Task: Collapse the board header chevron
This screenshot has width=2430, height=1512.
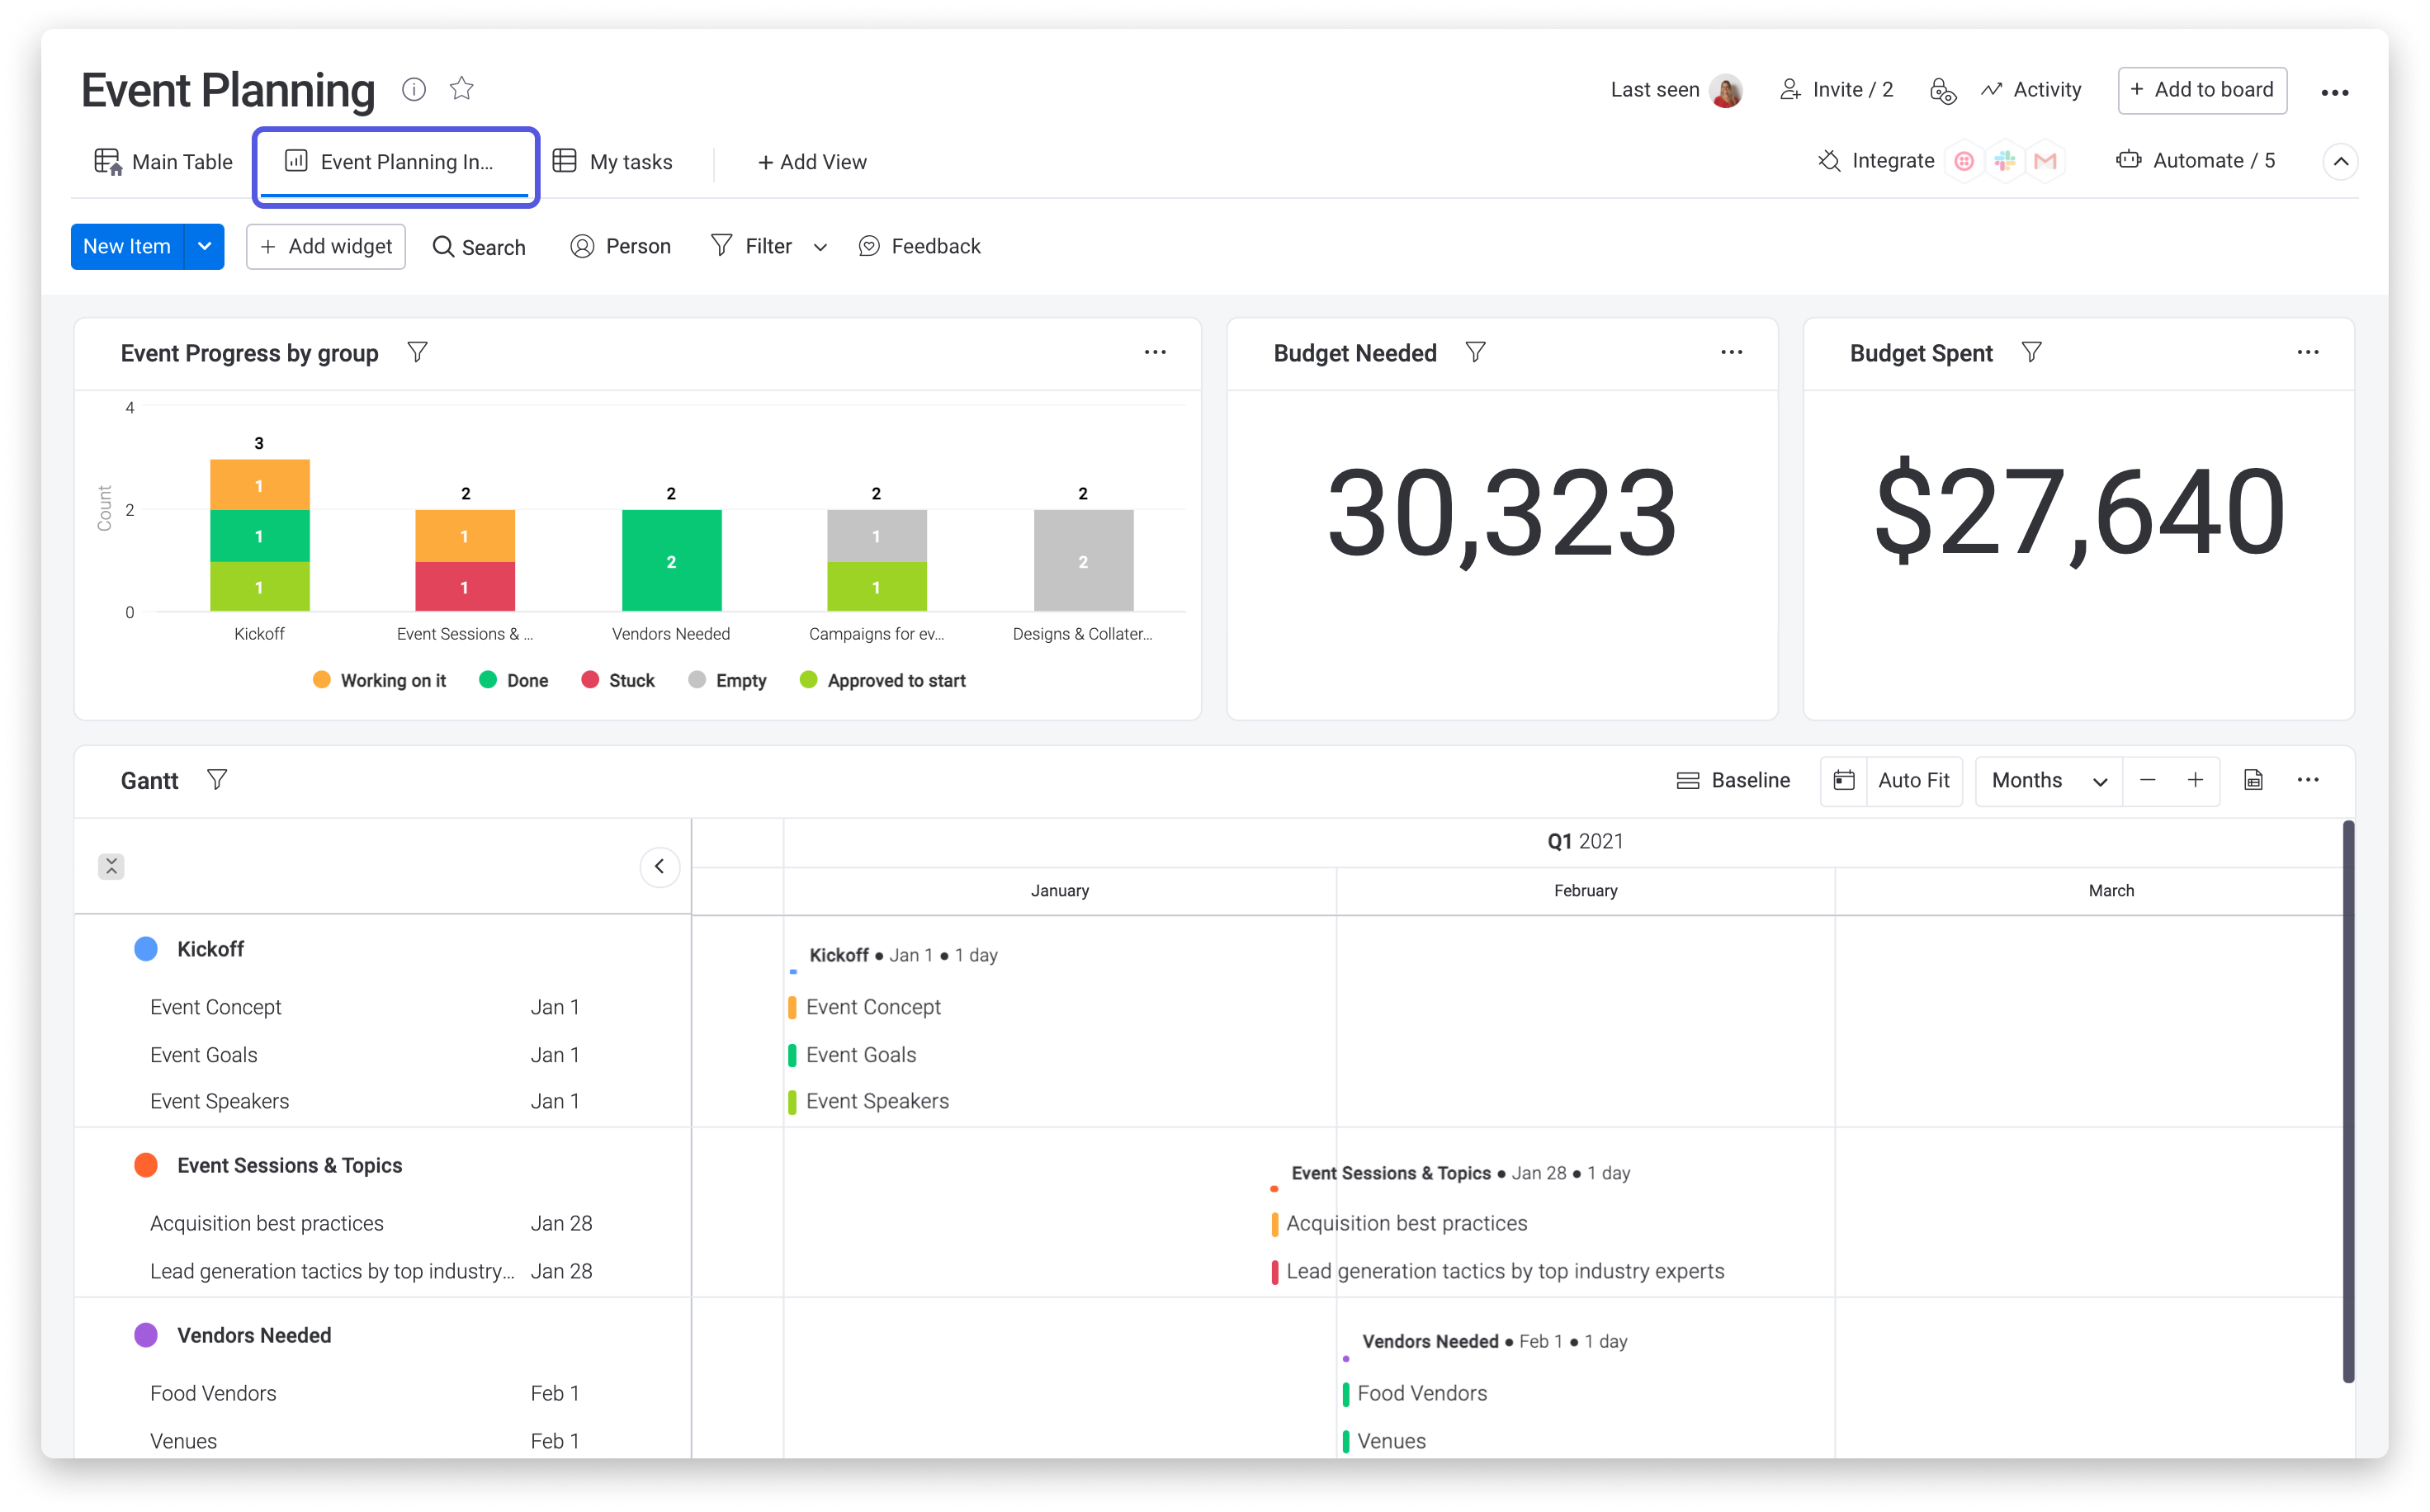Action: 2340,161
